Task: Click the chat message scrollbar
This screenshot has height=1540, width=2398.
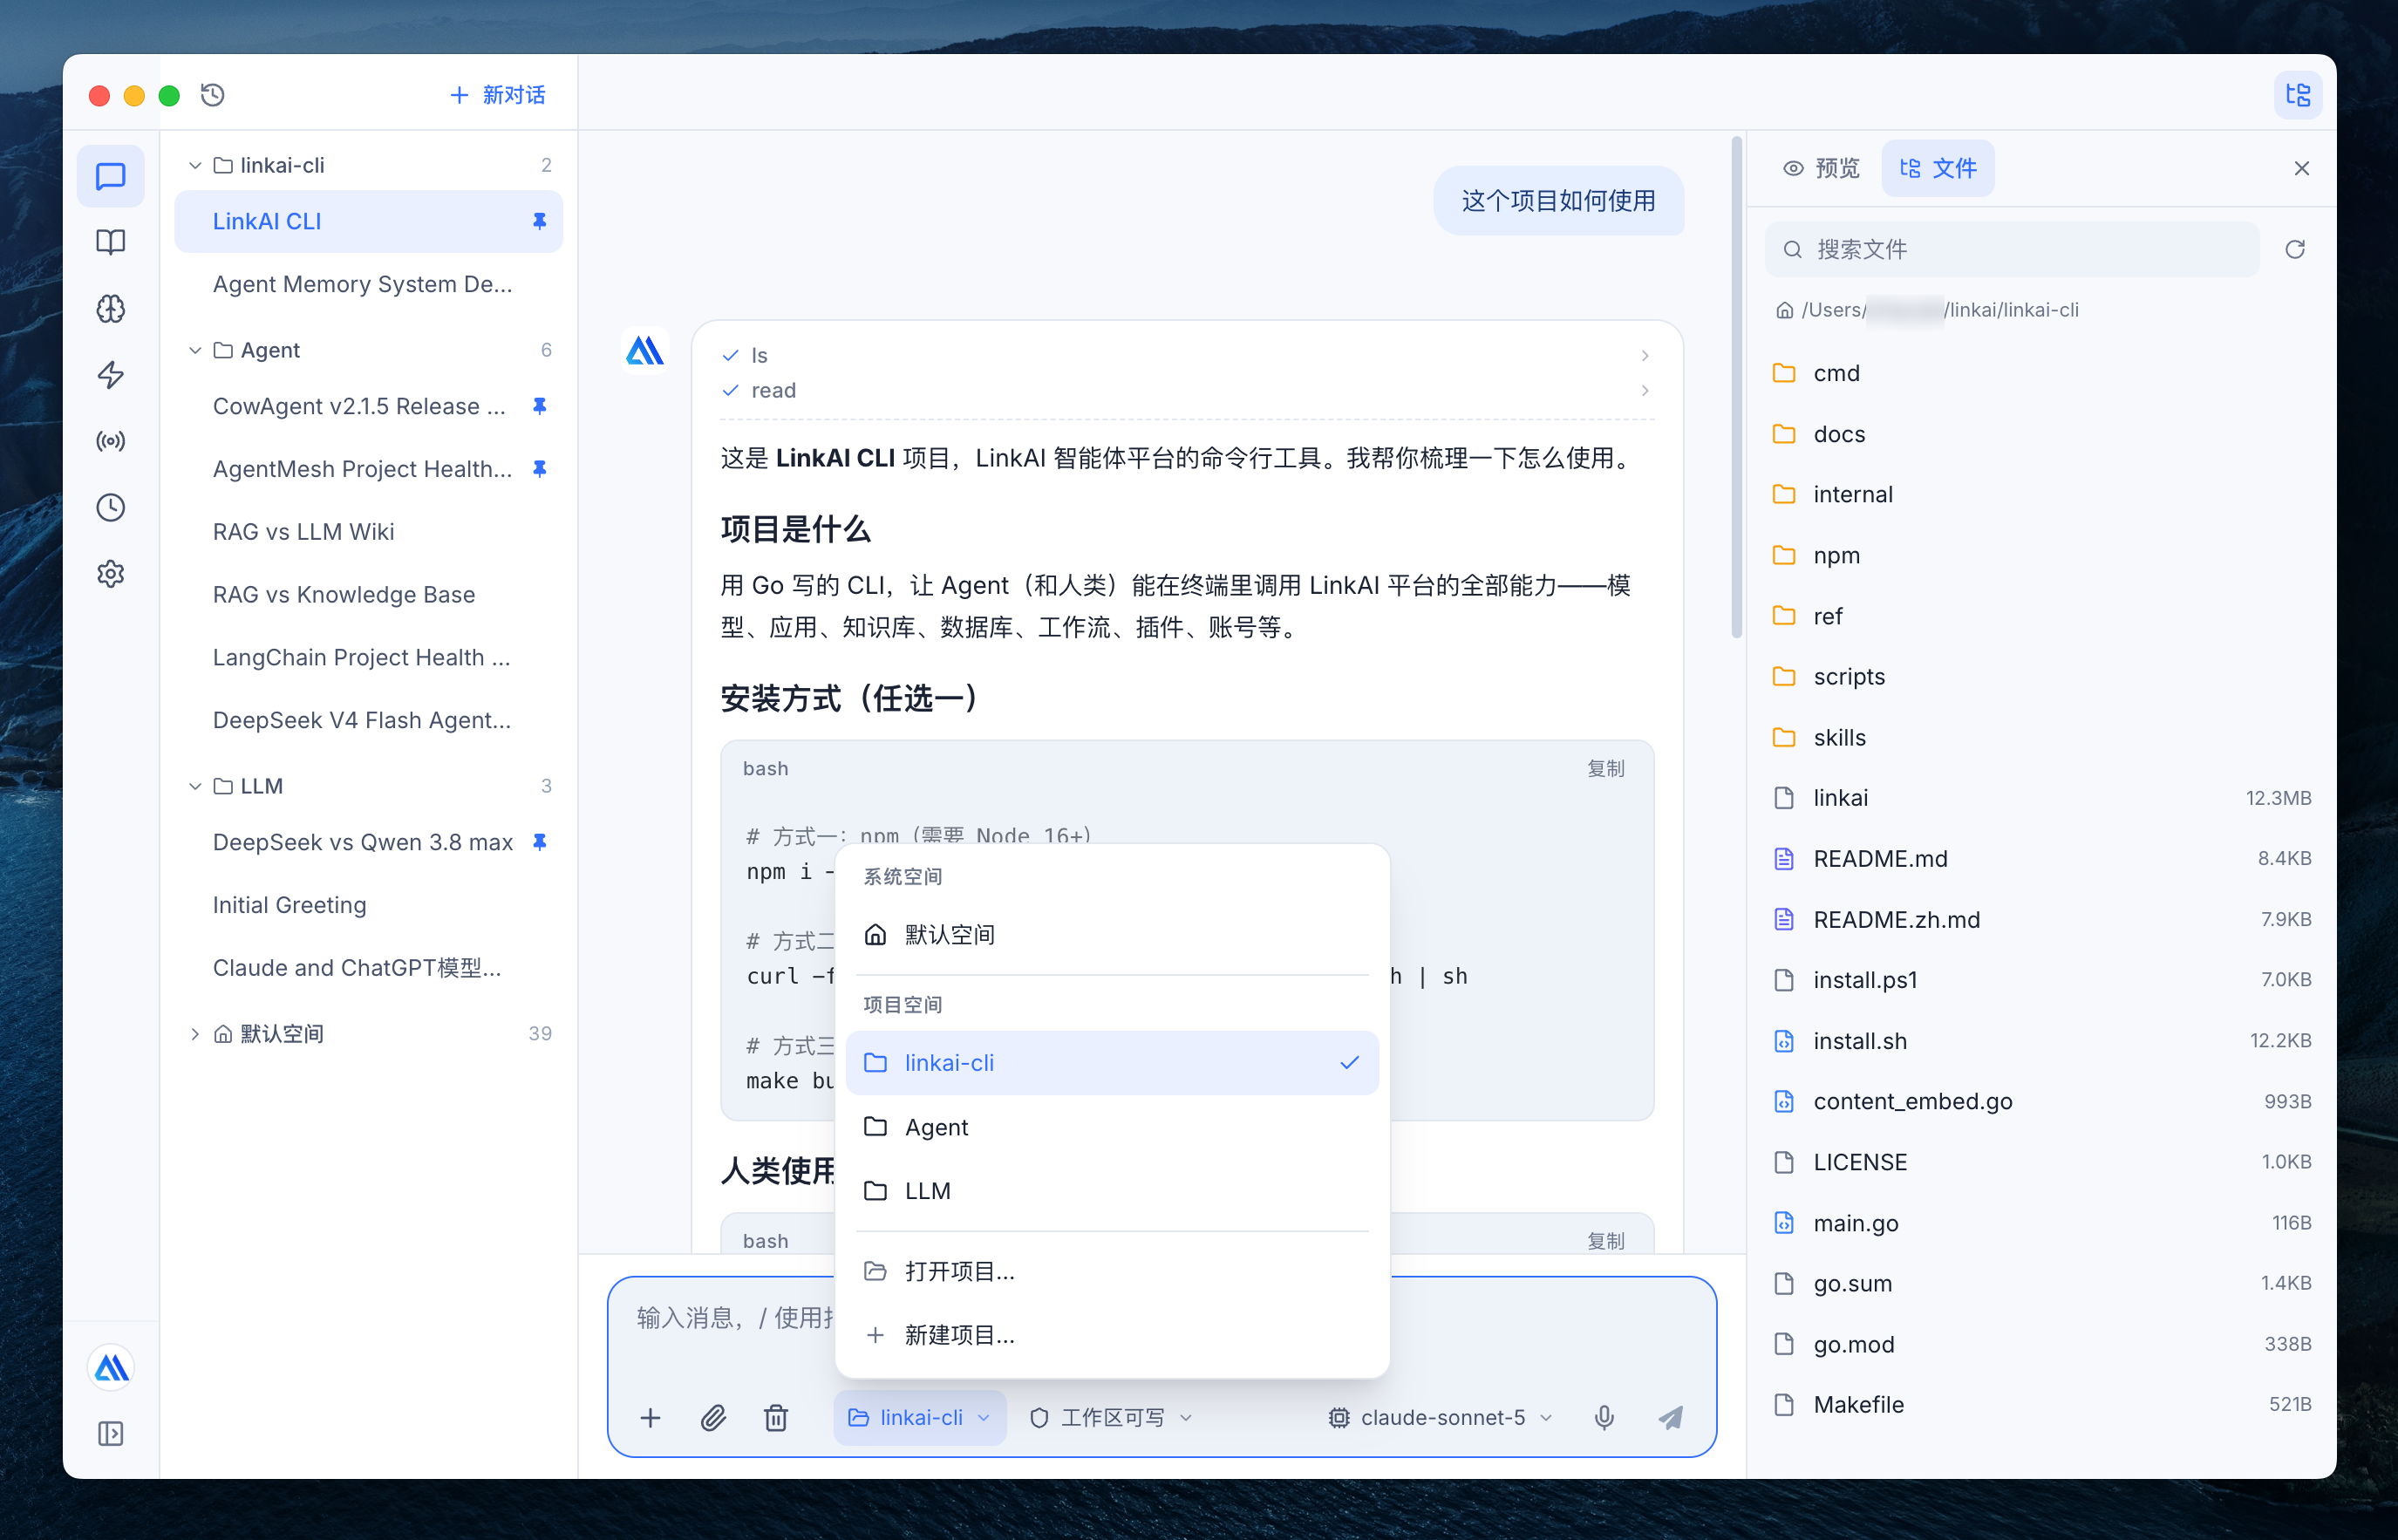Action: (1737, 388)
